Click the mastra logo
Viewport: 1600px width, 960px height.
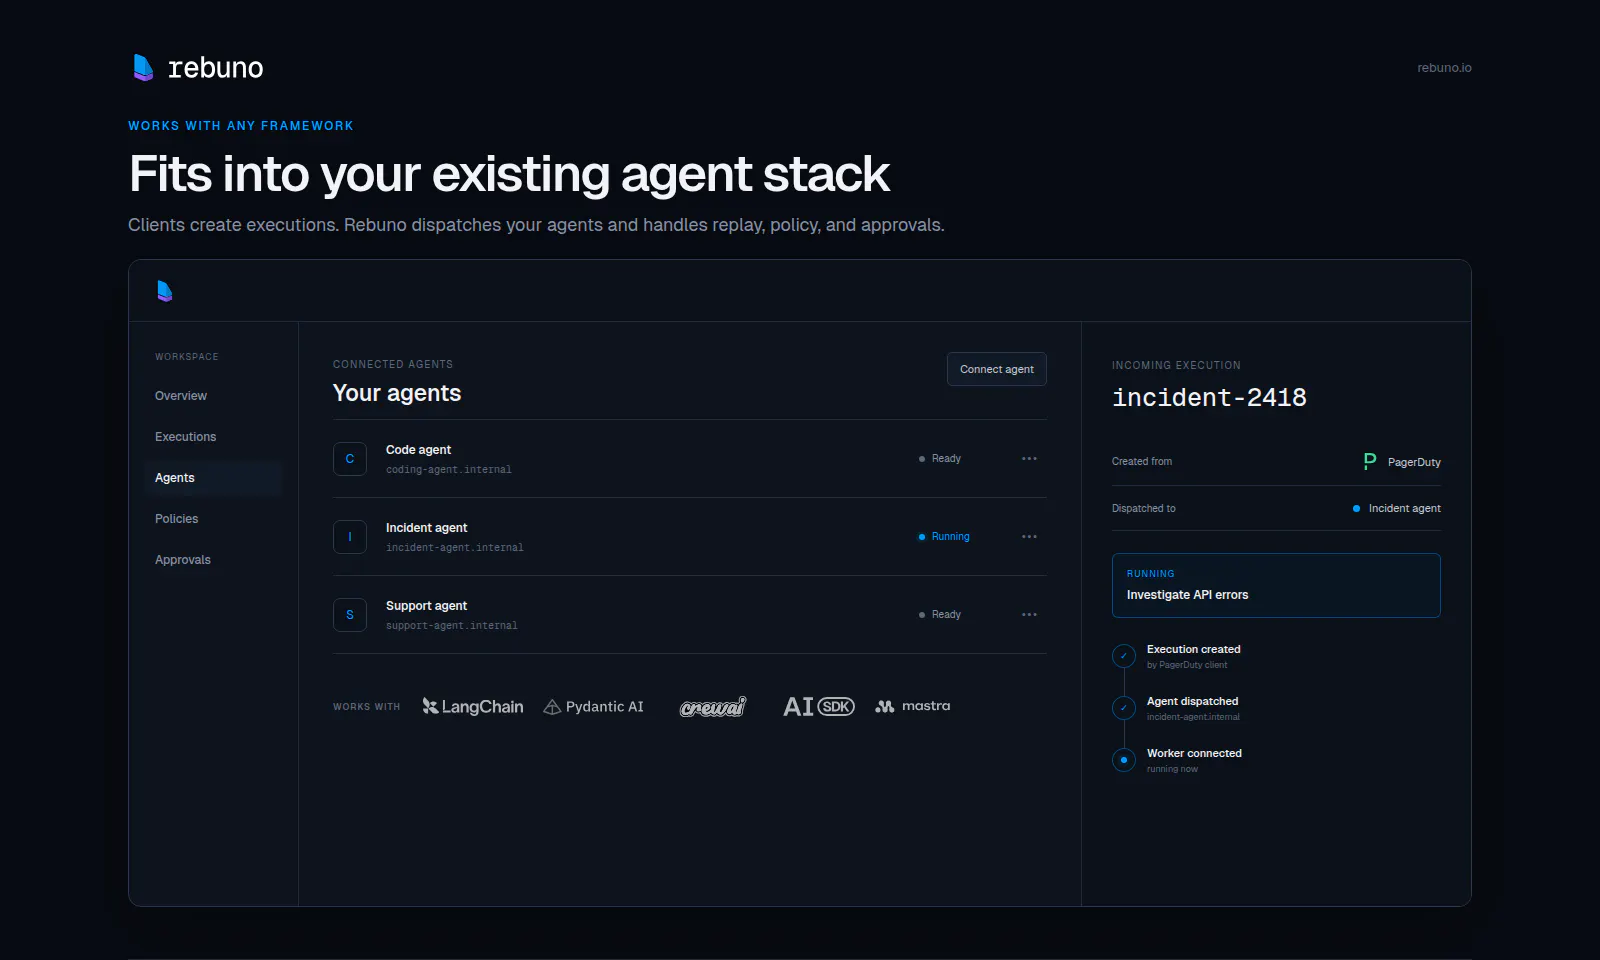click(x=913, y=706)
